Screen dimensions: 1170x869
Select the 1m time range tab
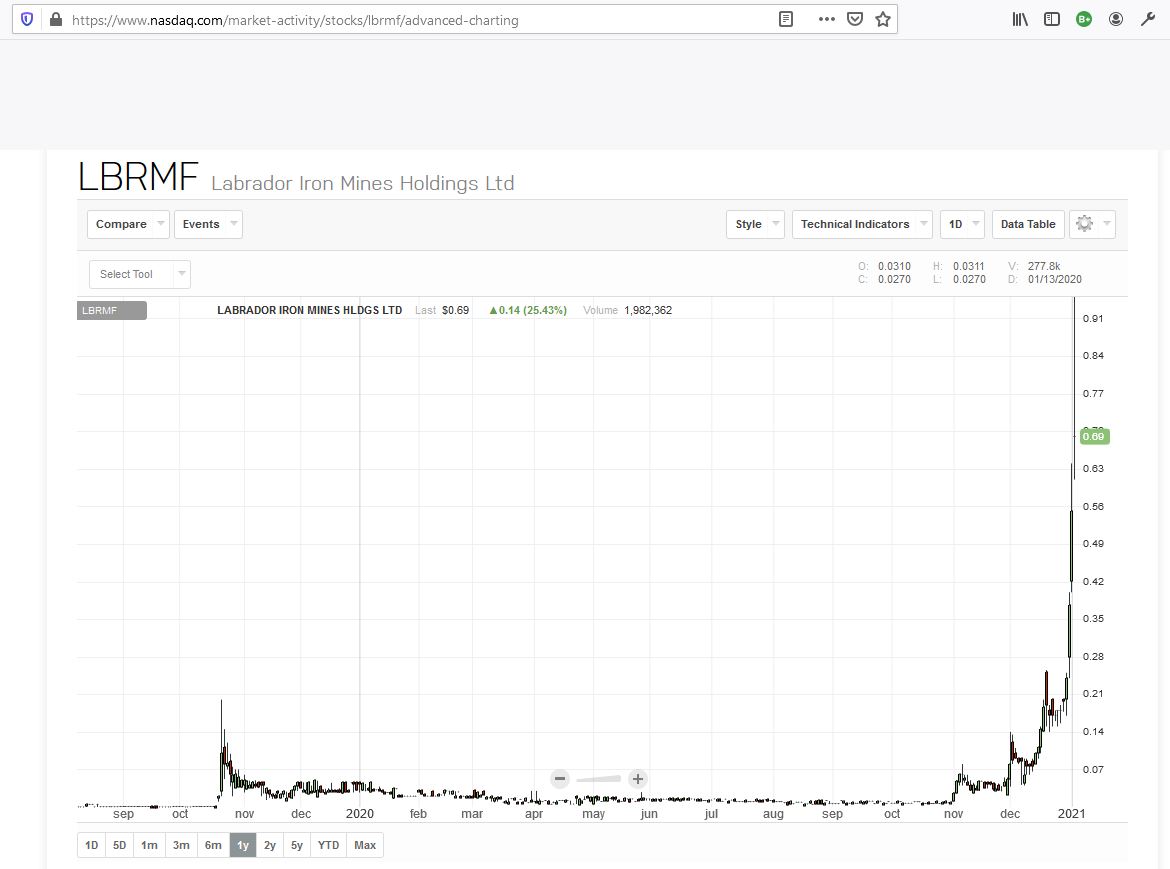tap(149, 845)
